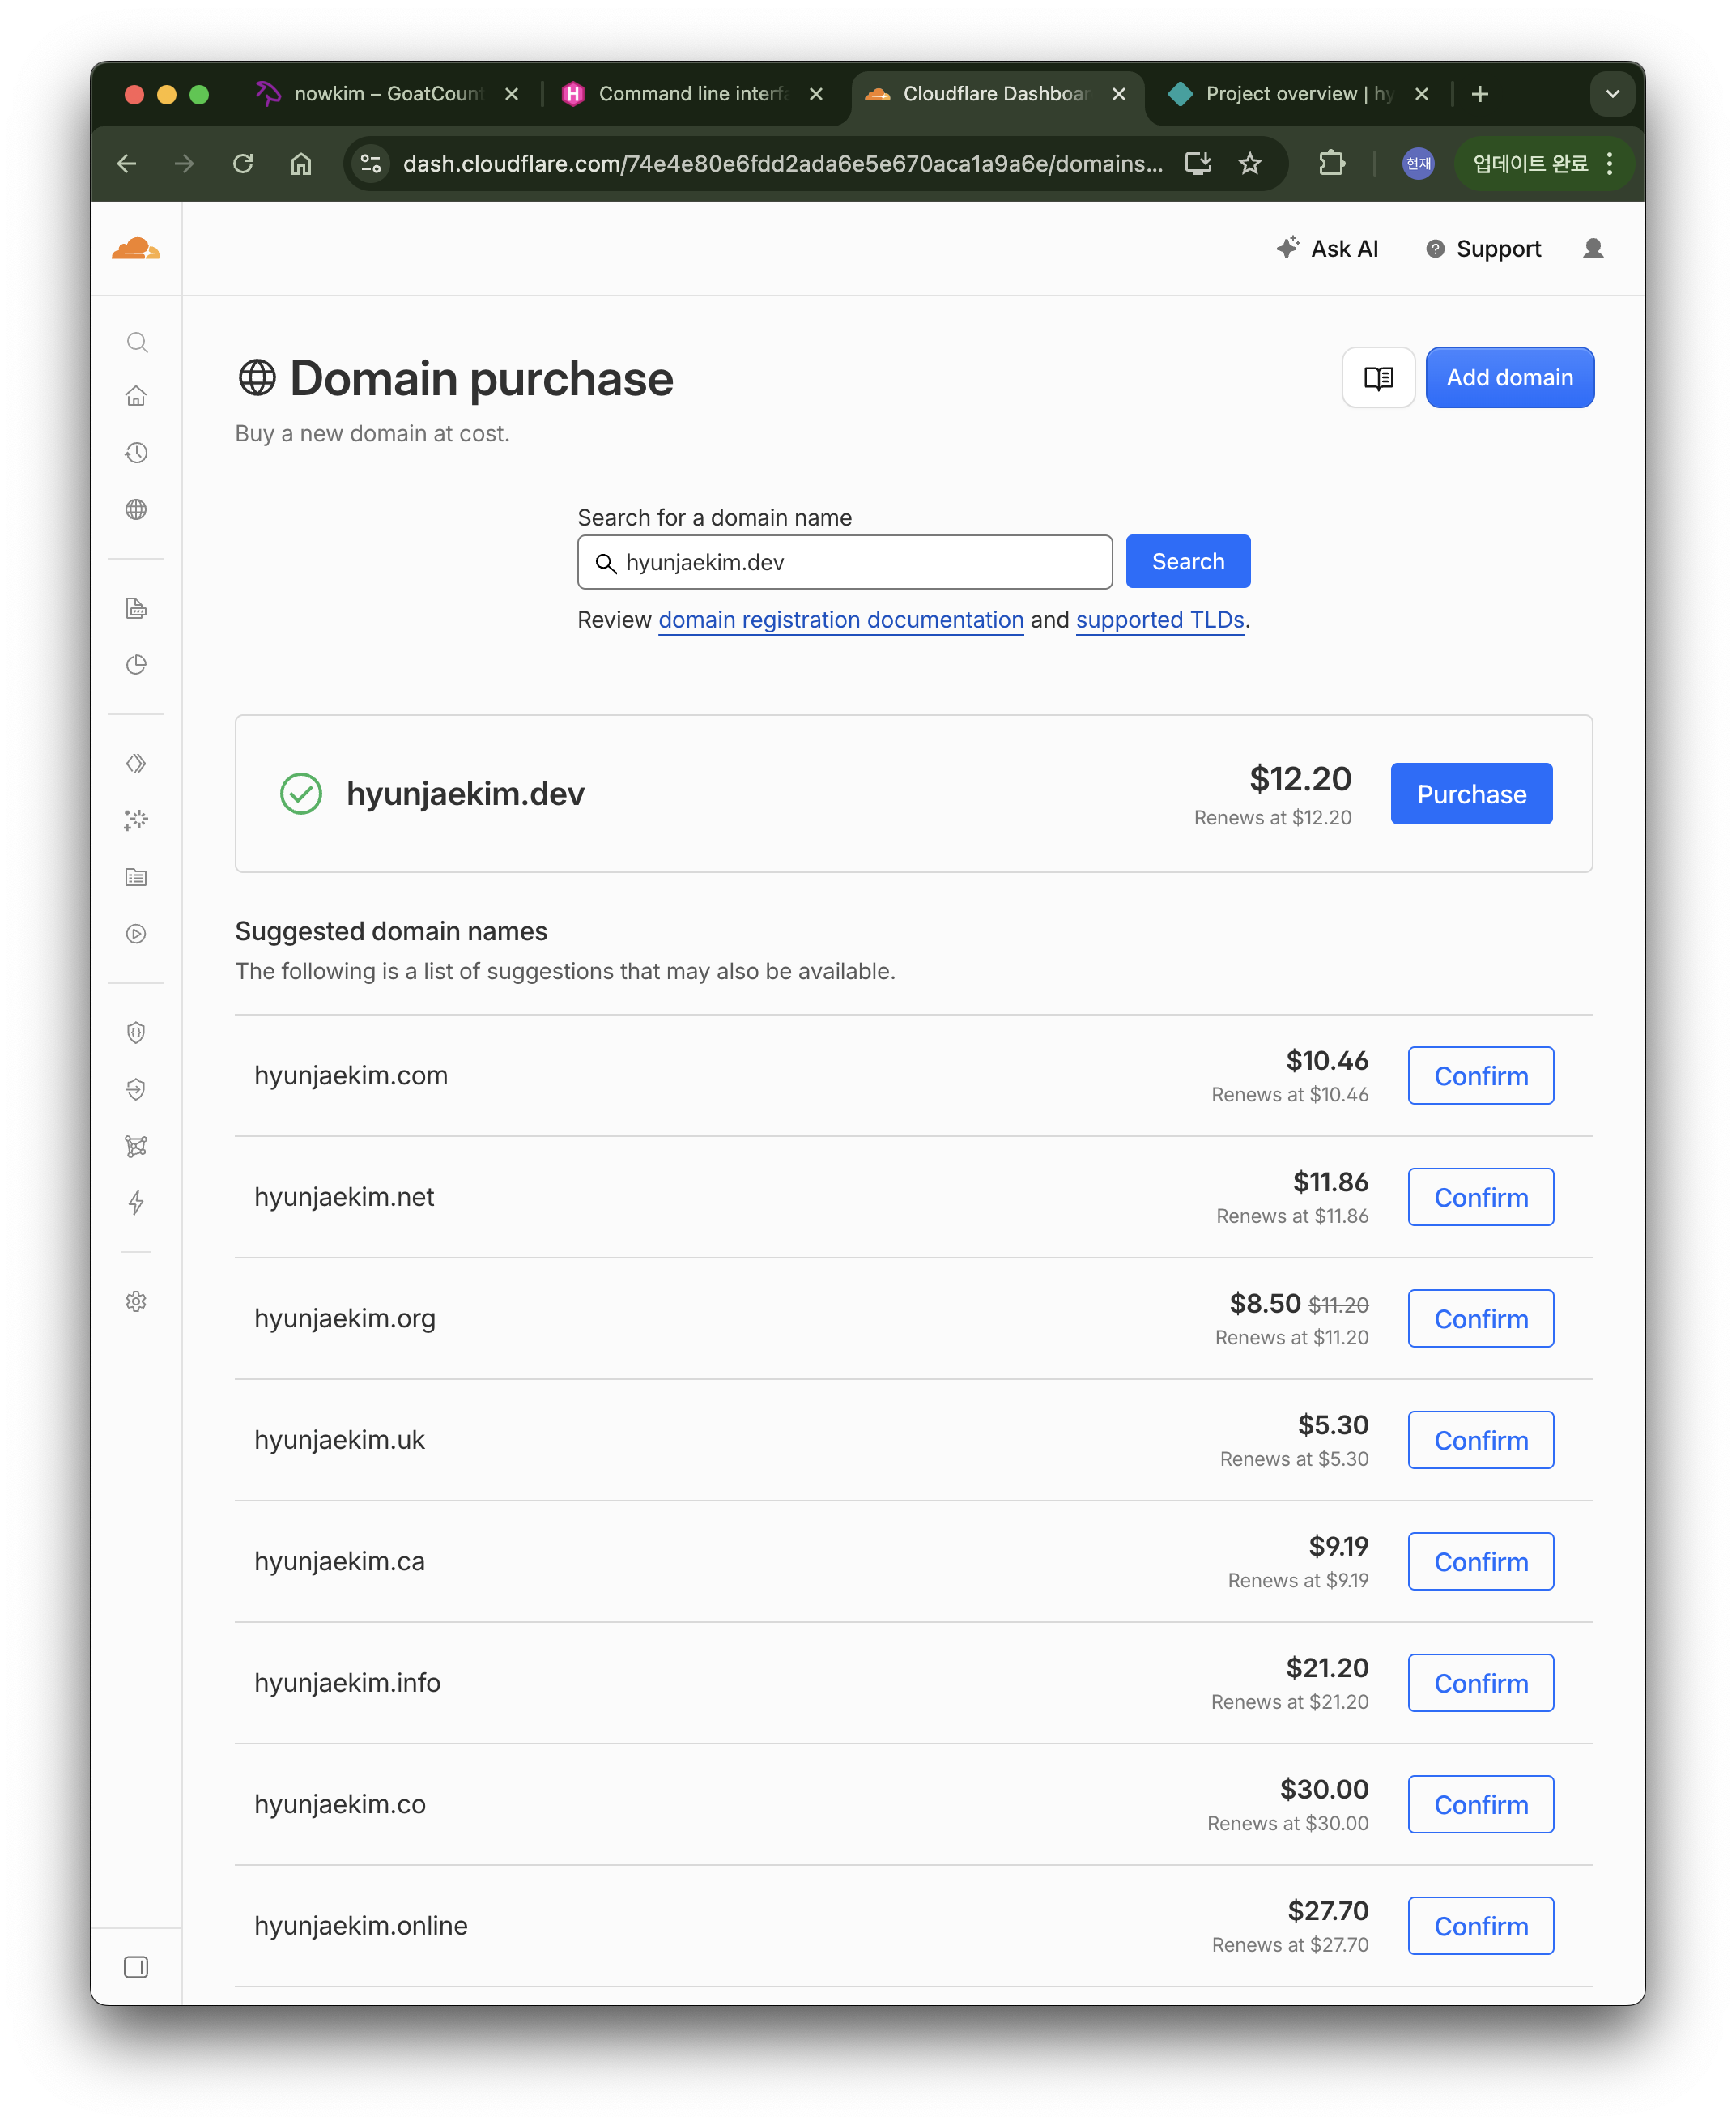
Task: Confirm hyunjaekim.co domain
Action: click(x=1480, y=1805)
